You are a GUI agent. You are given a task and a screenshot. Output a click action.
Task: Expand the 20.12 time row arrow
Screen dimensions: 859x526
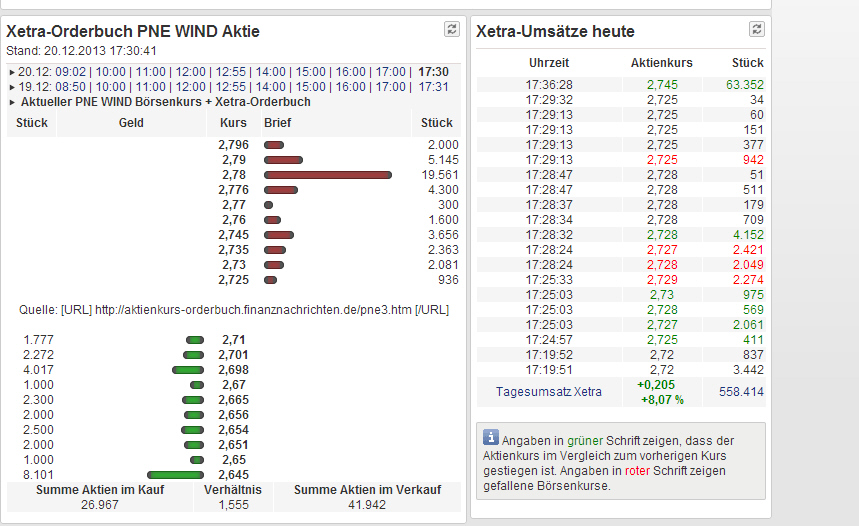click(x=12, y=72)
